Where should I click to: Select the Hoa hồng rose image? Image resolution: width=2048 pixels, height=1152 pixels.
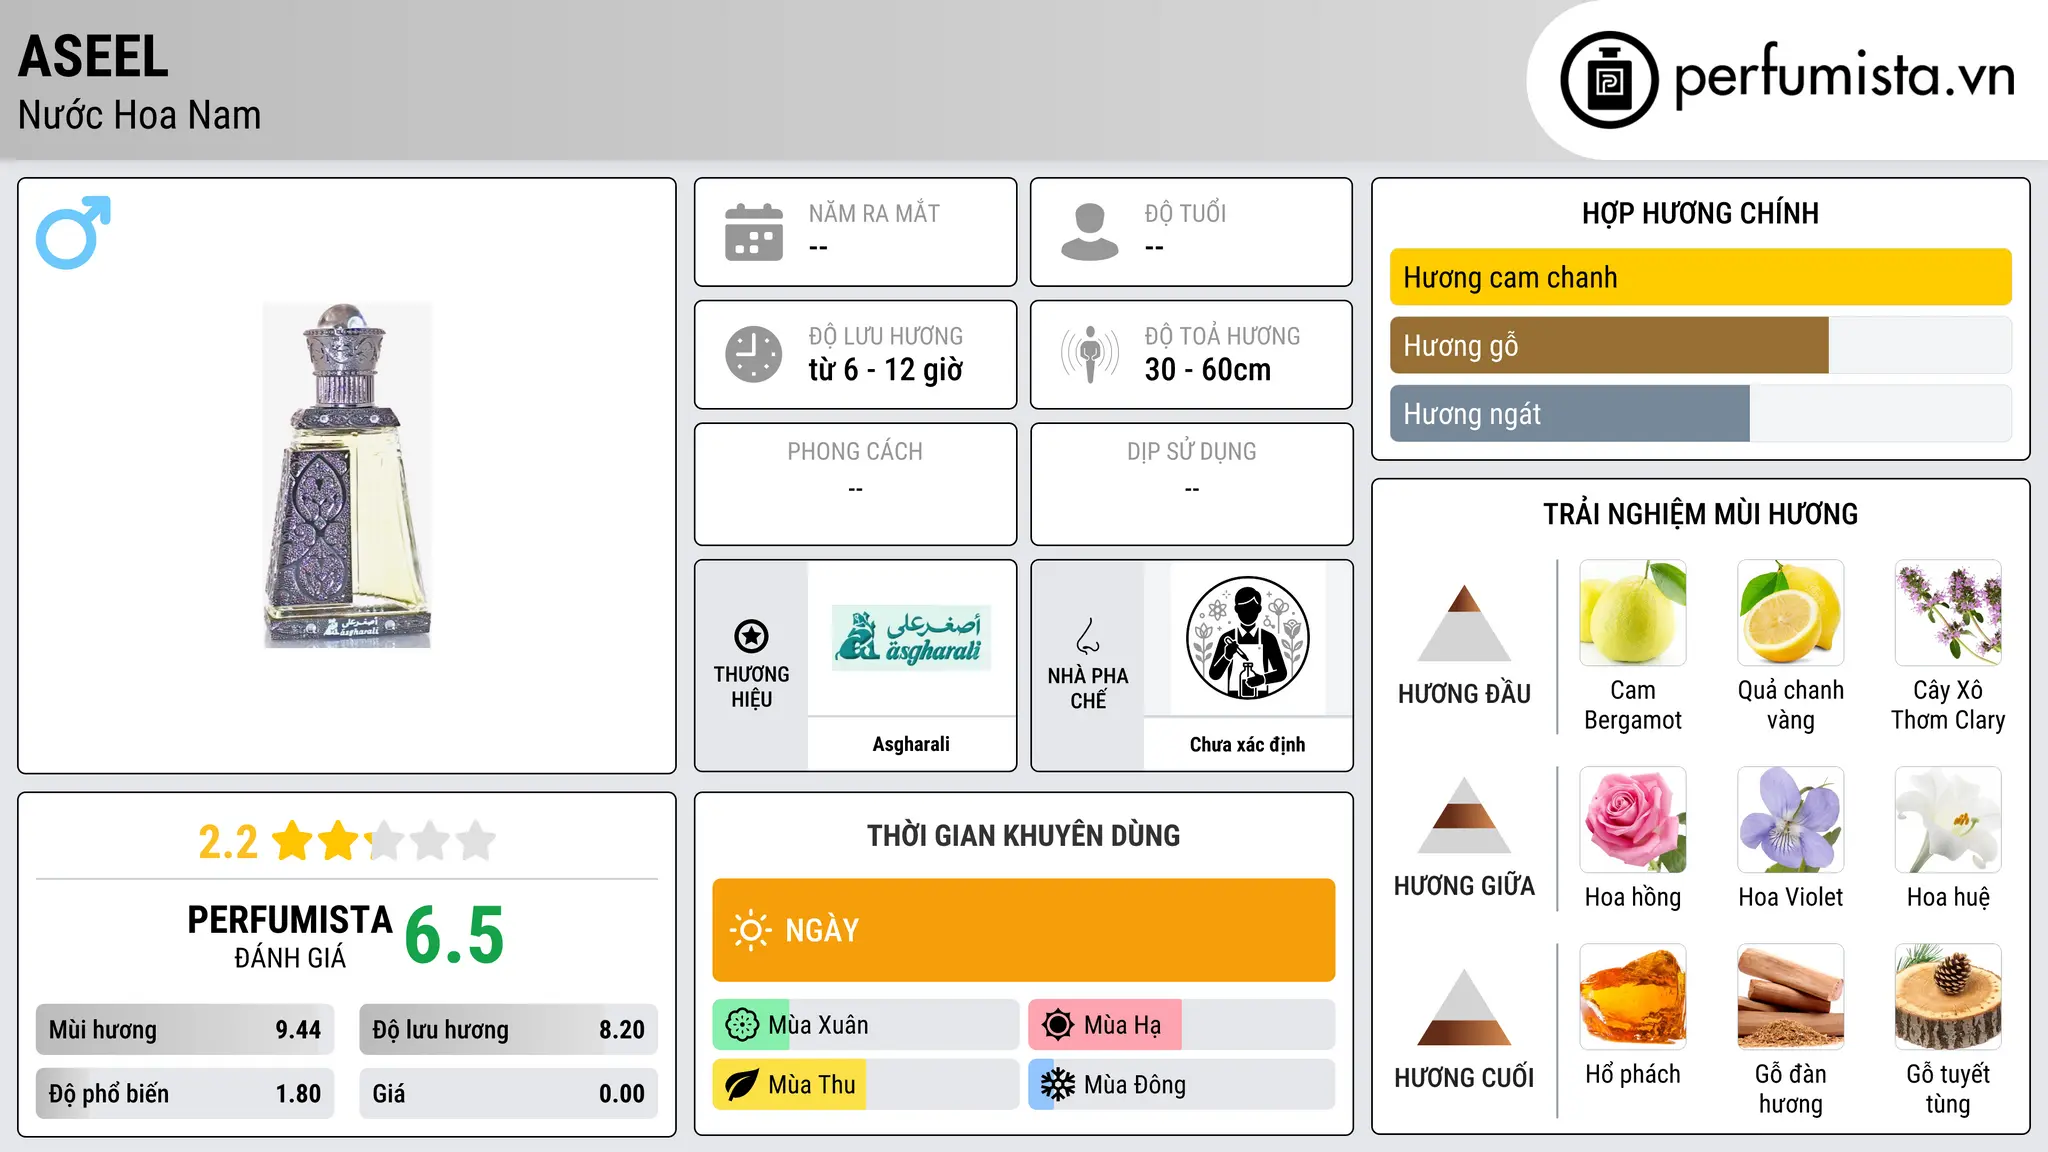(x=1633, y=820)
